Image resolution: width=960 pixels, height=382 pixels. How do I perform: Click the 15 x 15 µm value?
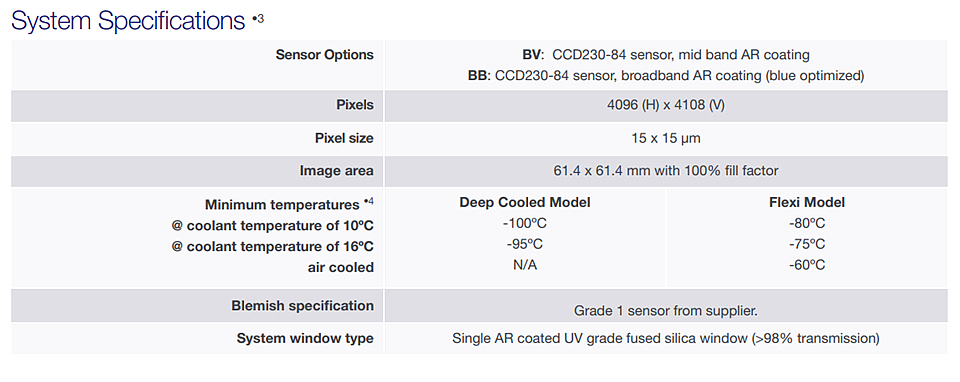666,138
